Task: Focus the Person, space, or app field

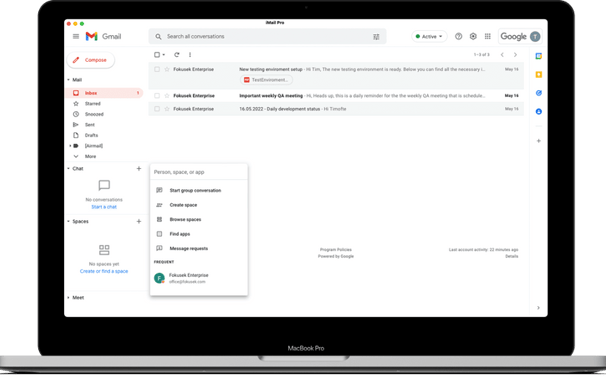Action: coord(199,172)
